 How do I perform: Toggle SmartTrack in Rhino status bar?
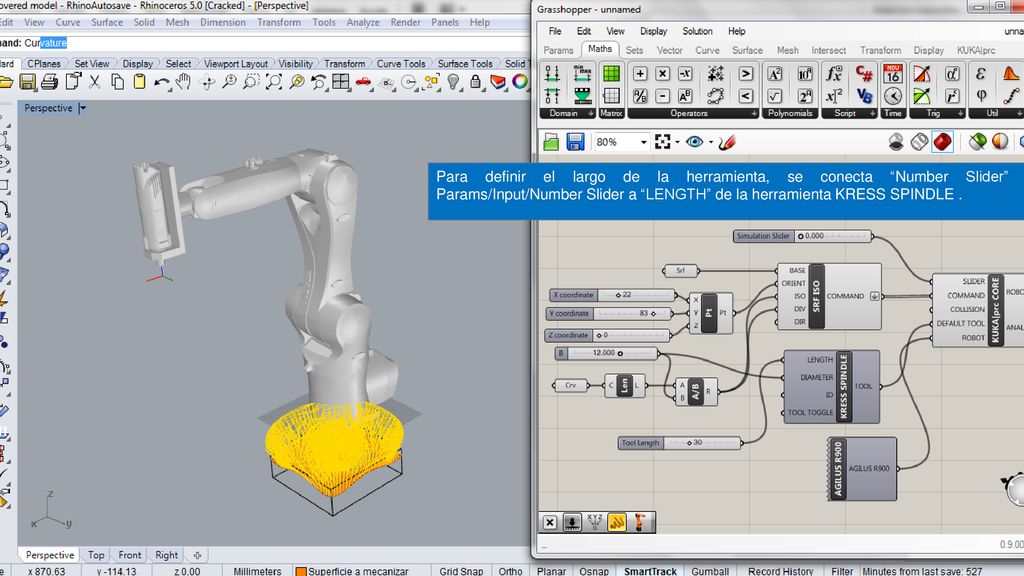[x=650, y=571]
